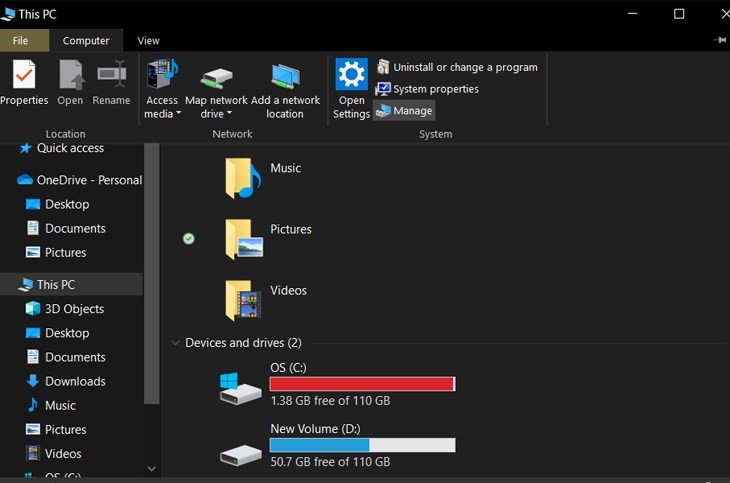Click the Rename icon in ribbon

pyautogui.click(x=111, y=74)
